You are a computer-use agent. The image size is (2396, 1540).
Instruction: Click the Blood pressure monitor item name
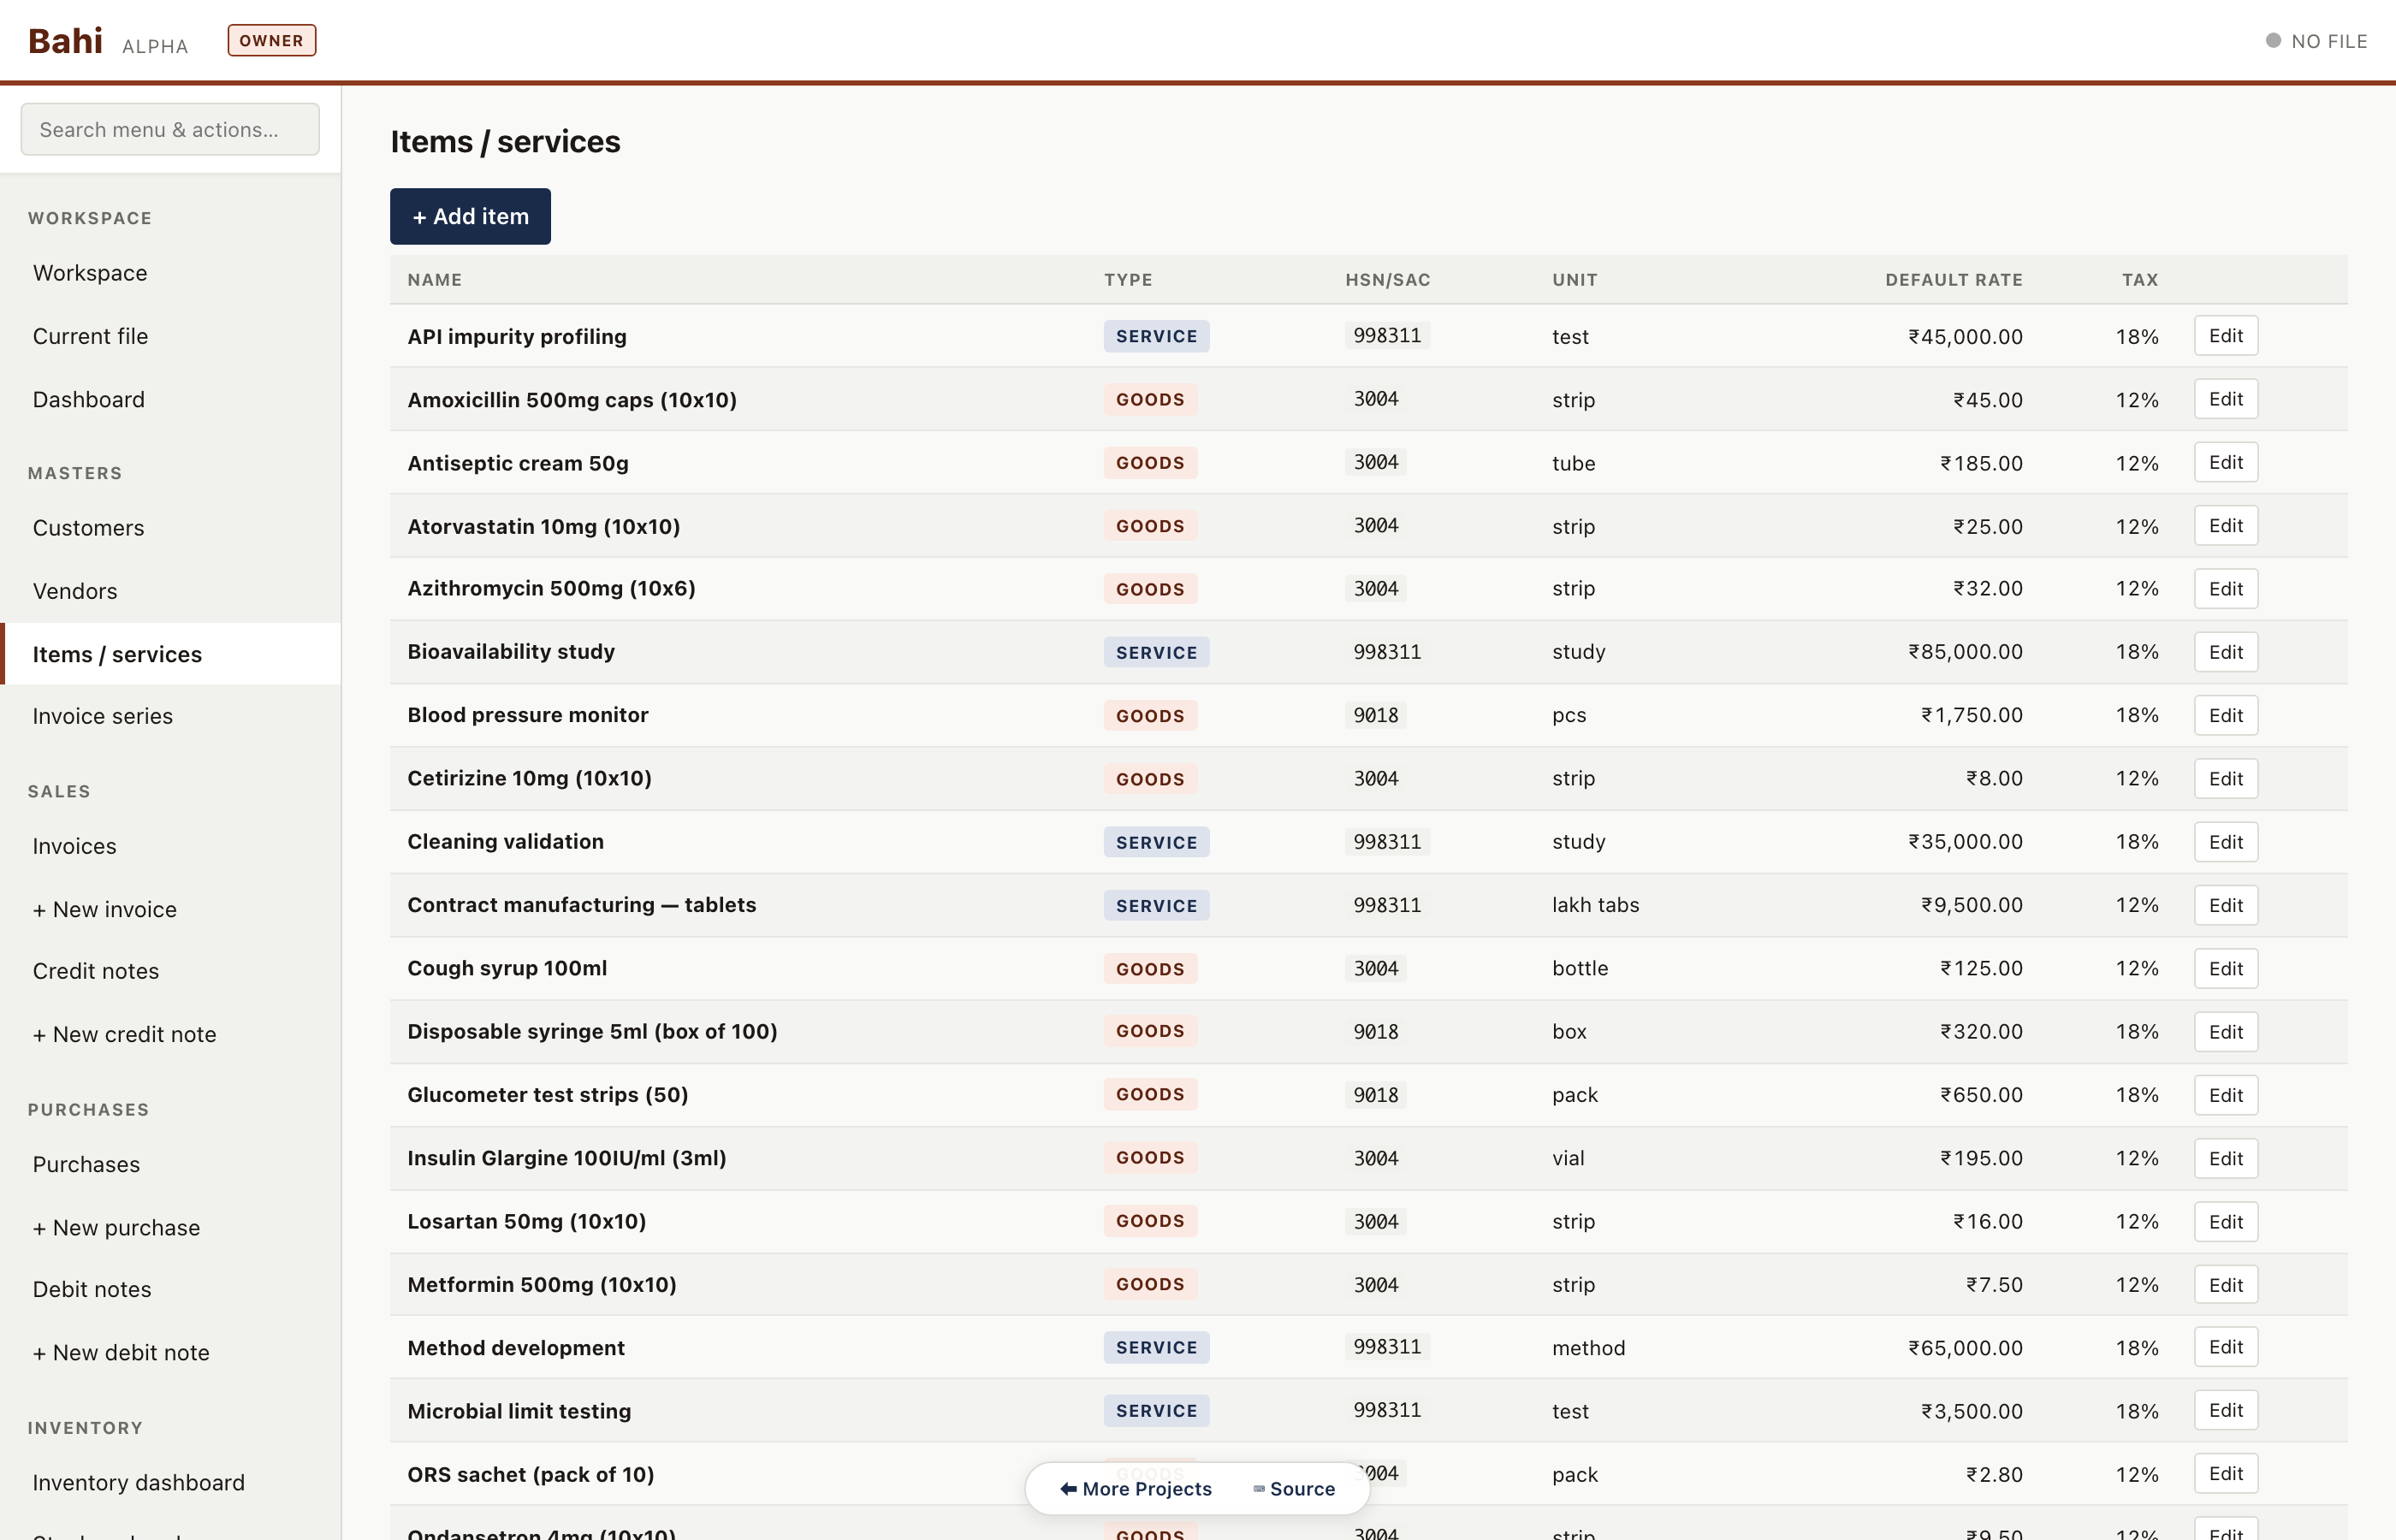coord(527,715)
